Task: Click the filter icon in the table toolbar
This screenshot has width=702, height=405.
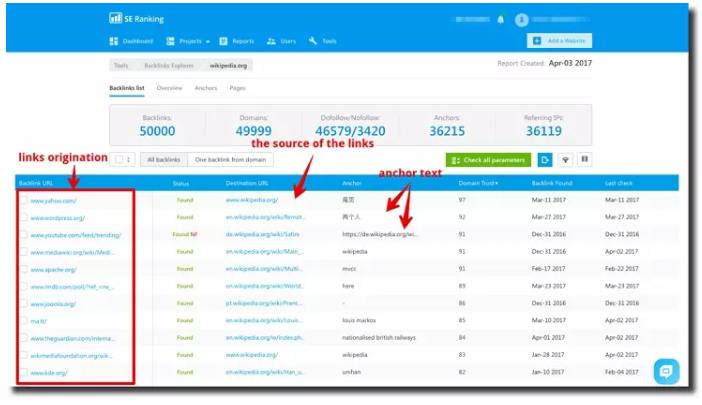Action: coord(565,159)
